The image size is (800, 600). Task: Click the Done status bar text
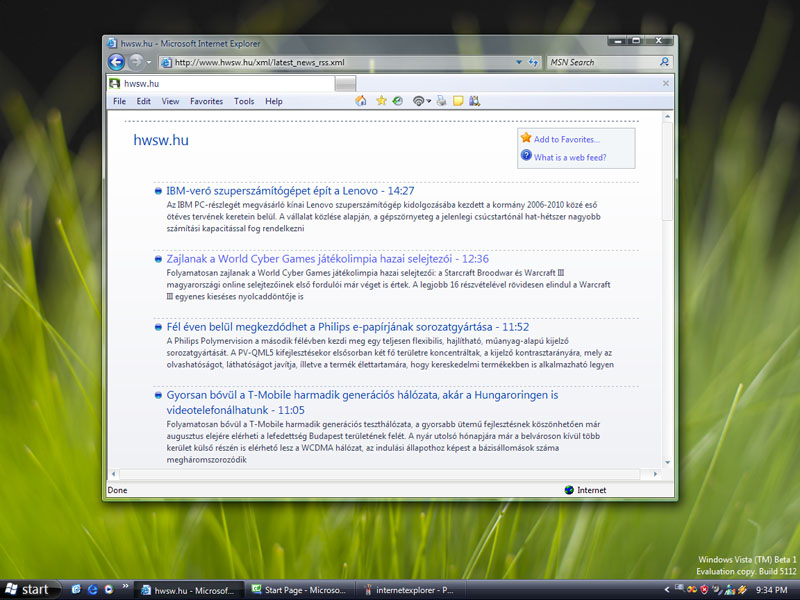117,490
